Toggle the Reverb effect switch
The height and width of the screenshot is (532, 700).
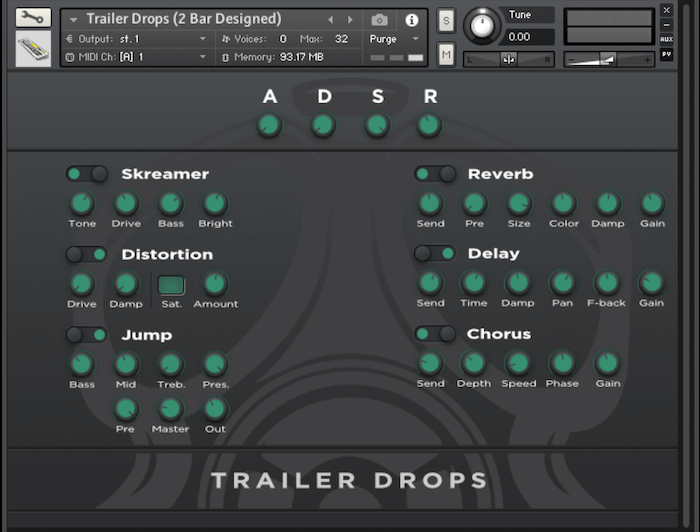(435, 174)
